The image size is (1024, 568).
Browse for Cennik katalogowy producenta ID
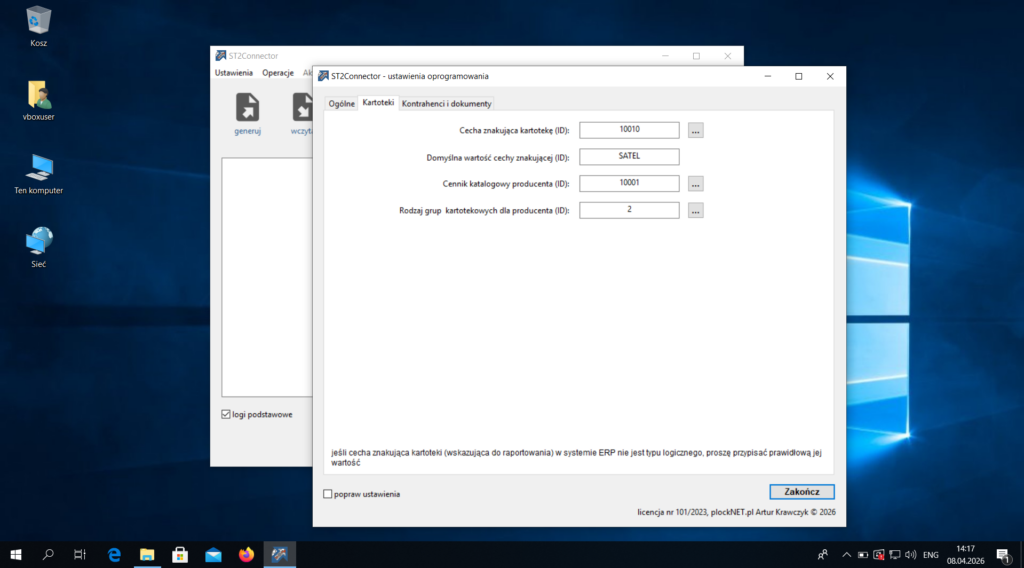(x=696, y=184)
